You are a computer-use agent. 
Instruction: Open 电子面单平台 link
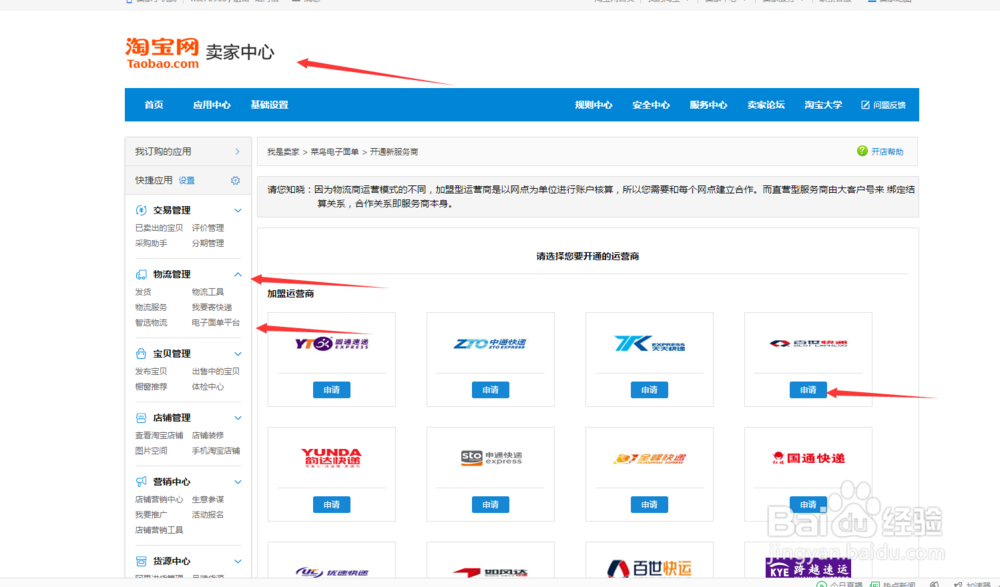(x=216, y=323)
